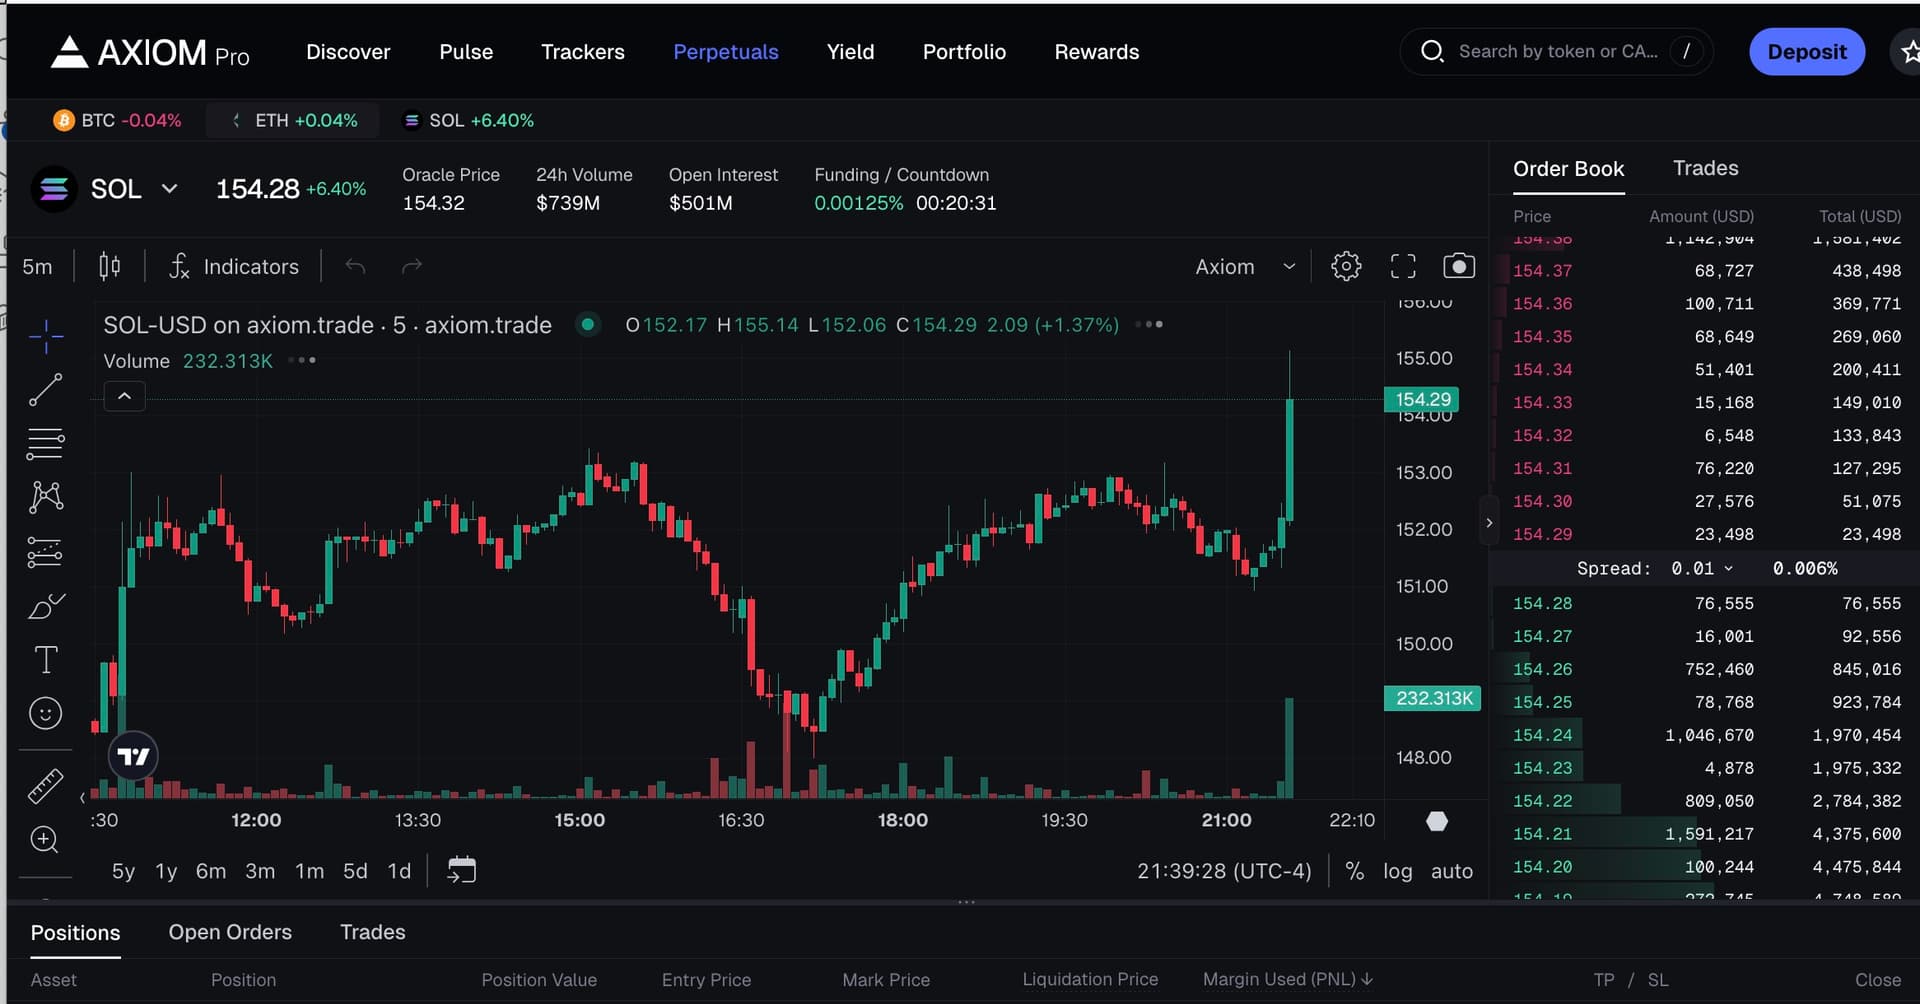This screenshot has width=1920, height=1004.
Task: Open the Discover page
Action: pos(348,52)
